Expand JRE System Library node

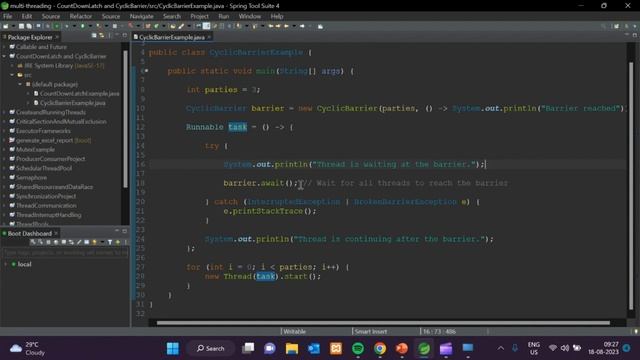pyautogui.click(x=12, y=66)
